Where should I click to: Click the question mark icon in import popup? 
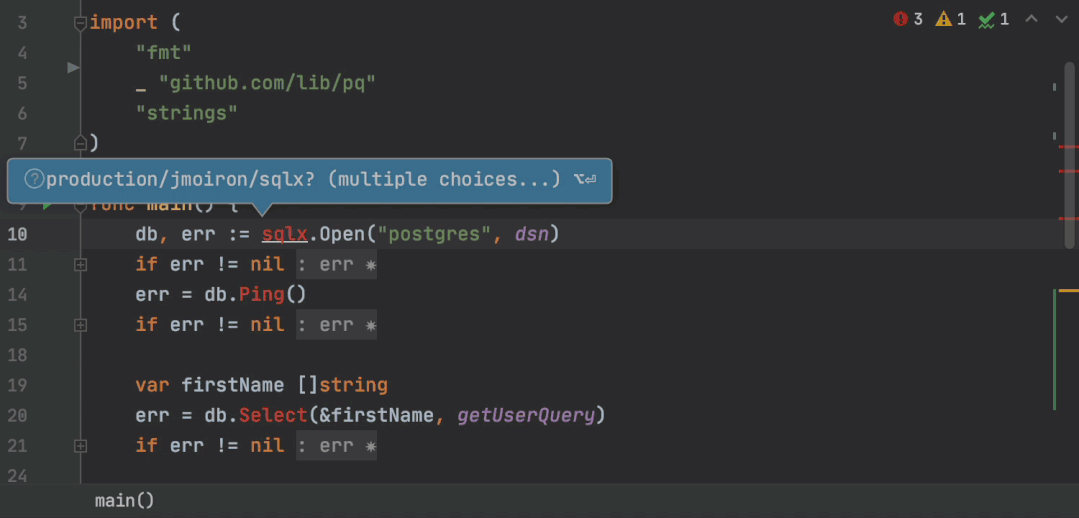34,180
